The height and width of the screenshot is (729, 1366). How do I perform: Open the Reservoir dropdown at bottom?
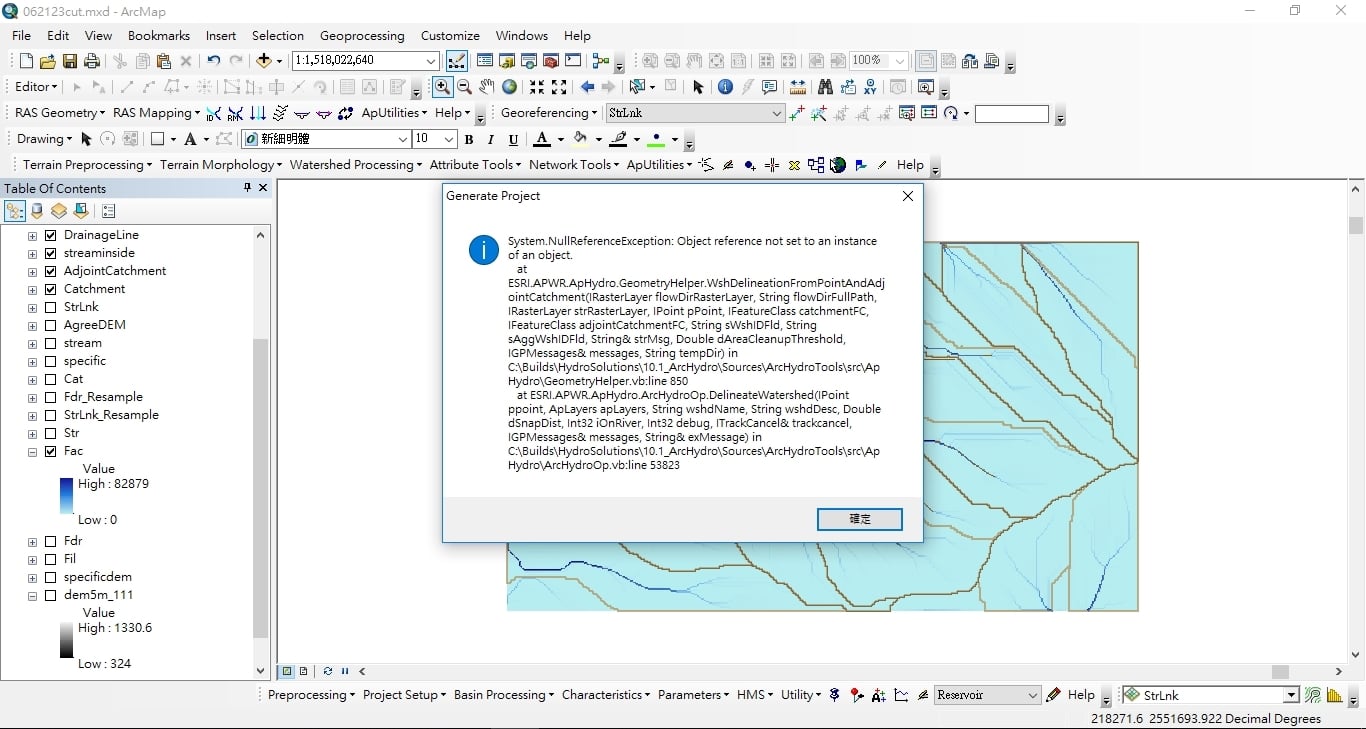coord(987,695)
